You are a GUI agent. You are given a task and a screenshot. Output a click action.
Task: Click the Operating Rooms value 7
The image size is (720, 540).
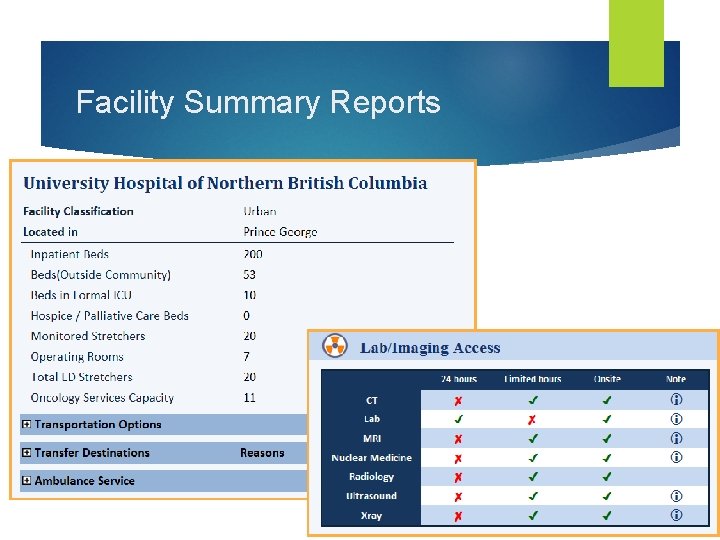tap(247, 357)
